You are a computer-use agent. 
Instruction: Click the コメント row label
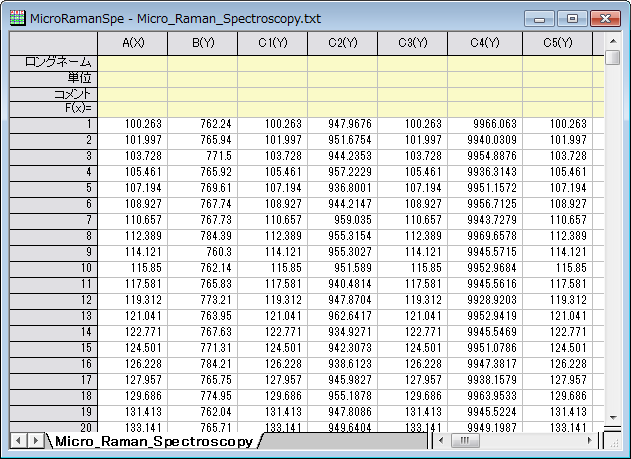[54, 94]
